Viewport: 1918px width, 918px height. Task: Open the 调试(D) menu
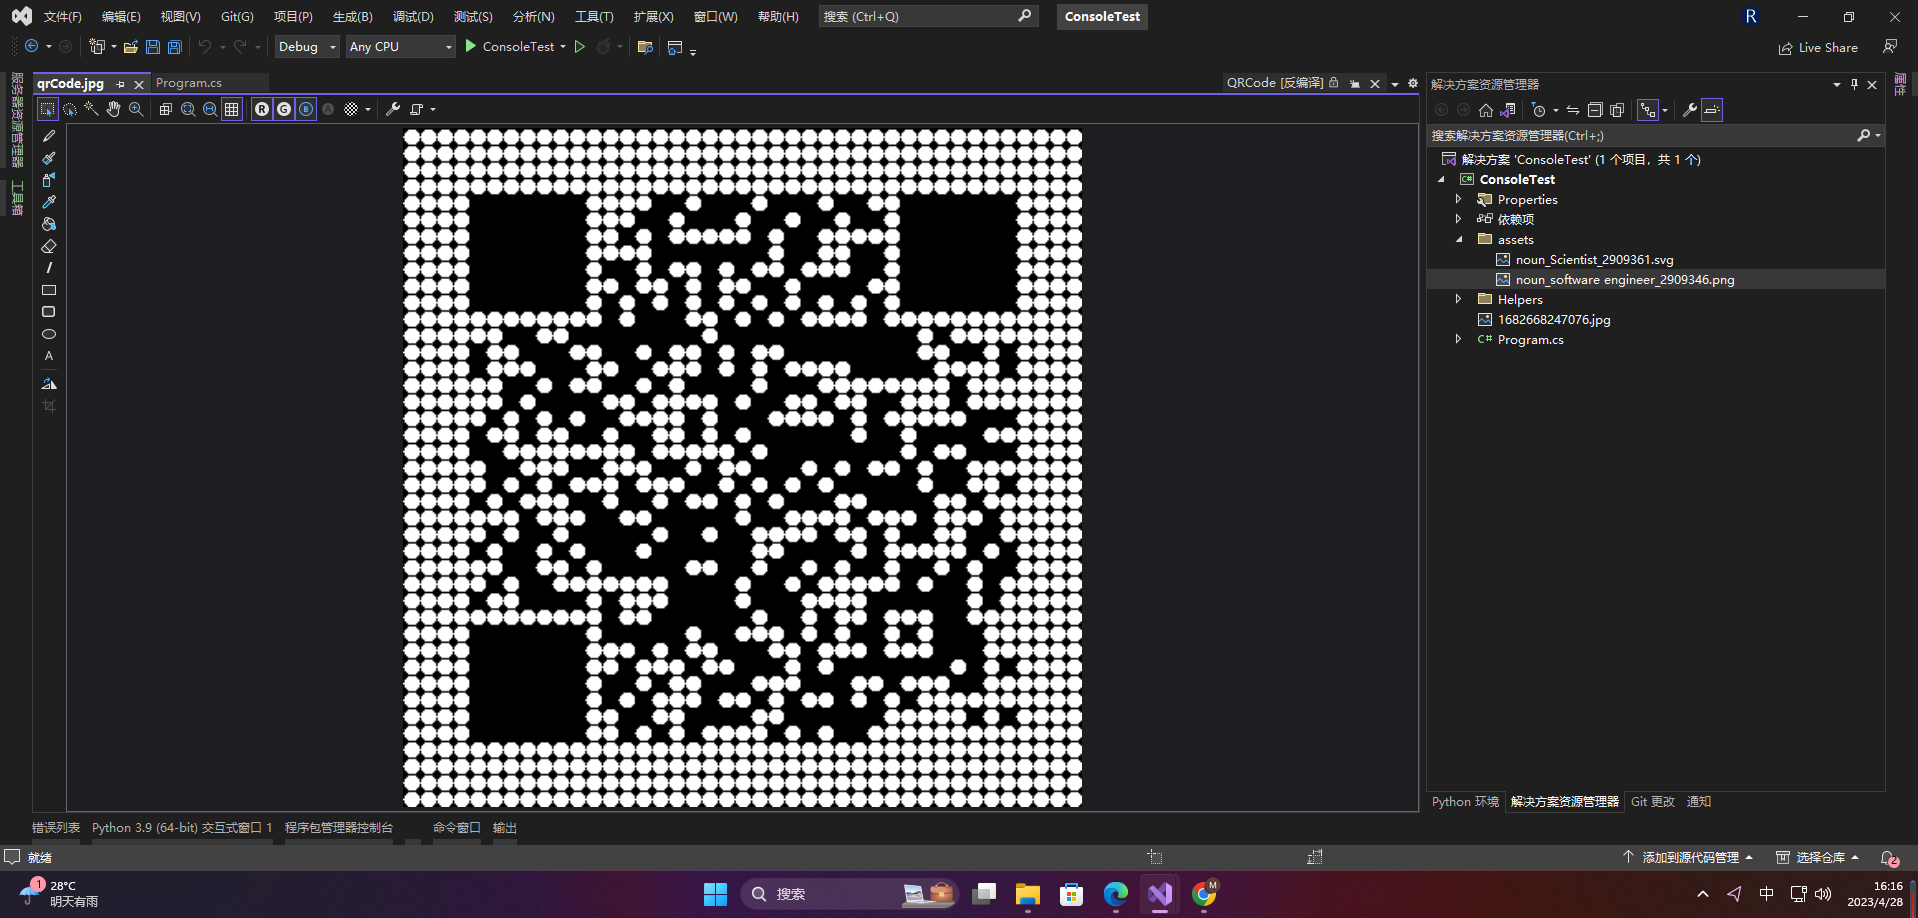pos(413,17)
